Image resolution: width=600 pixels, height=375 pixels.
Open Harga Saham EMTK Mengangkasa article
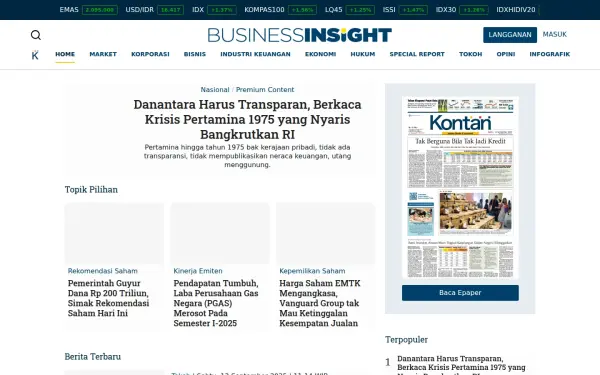(320, 303)
